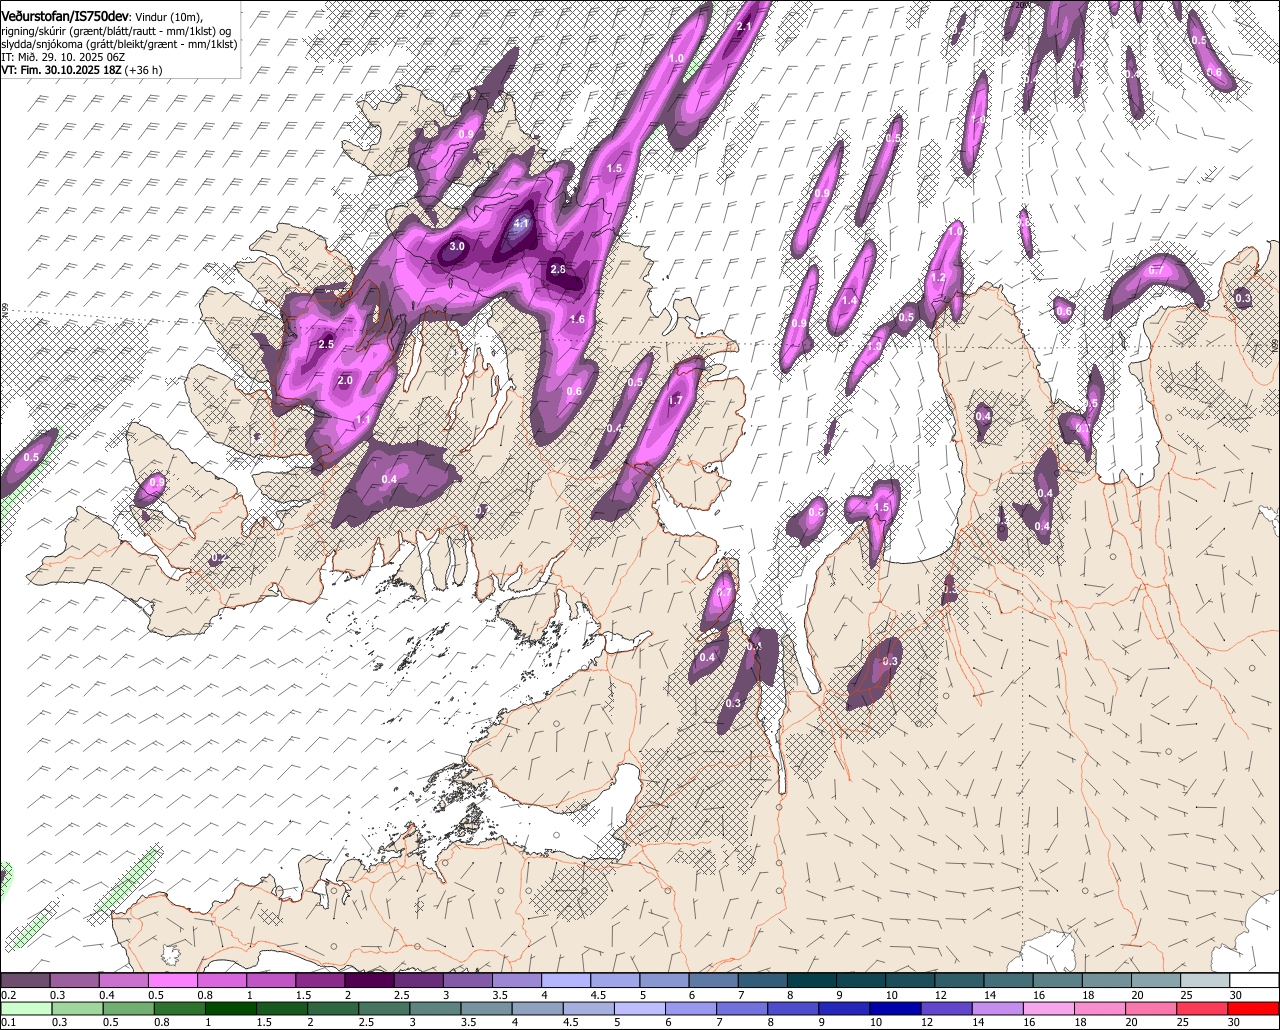Click the 1.4 precipitation value on the map
The height and width of the screenshot is (1030, 1280).
click(x=850, y=300)
